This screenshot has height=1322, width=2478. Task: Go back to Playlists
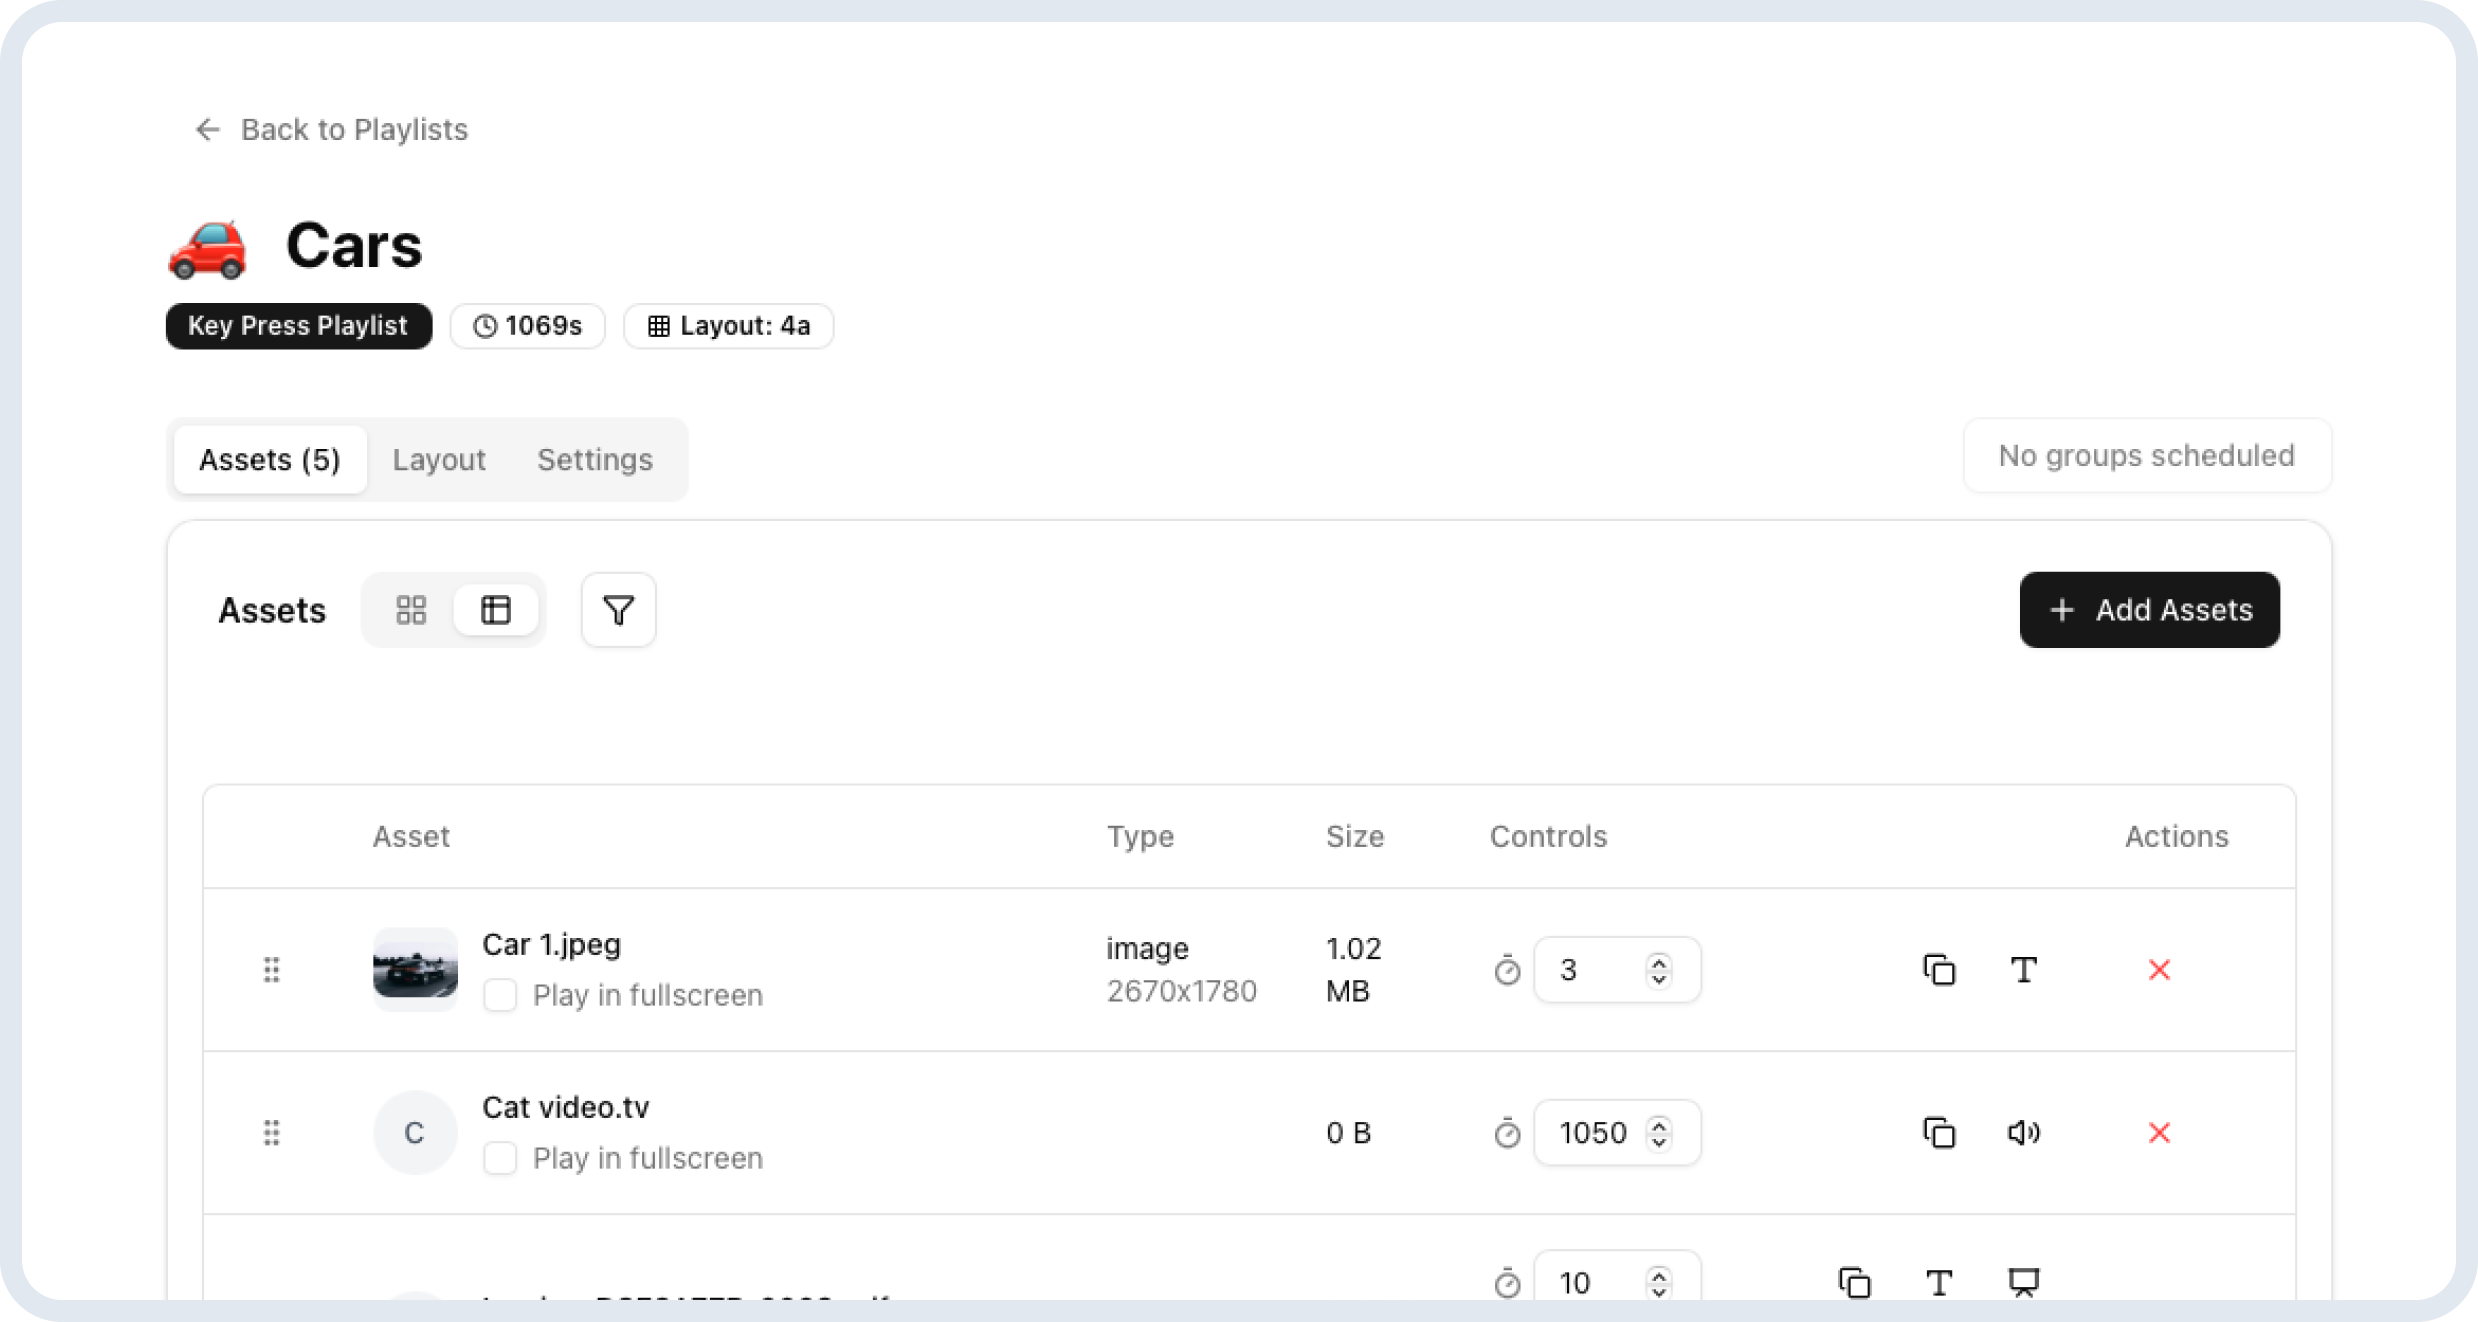(x=331, y=130)
